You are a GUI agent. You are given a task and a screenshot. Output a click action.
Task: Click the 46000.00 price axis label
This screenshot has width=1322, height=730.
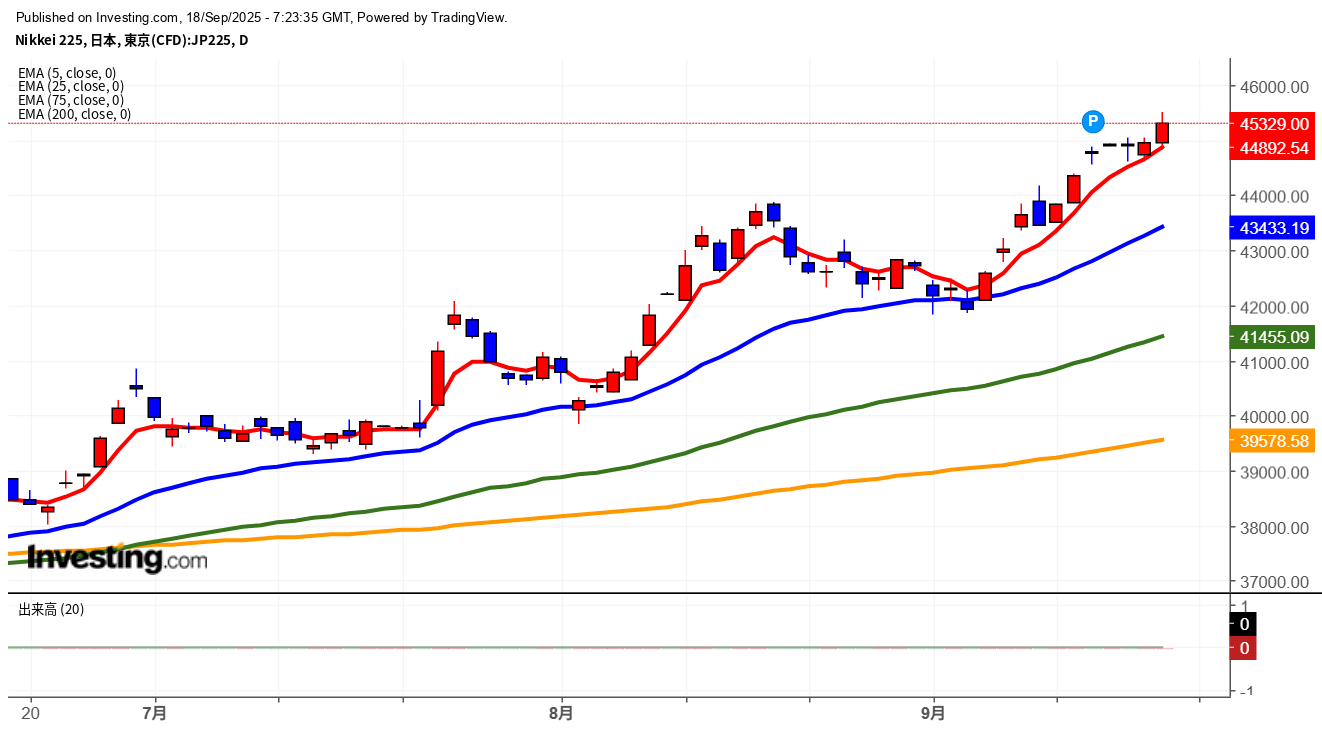coord(1274,87)
